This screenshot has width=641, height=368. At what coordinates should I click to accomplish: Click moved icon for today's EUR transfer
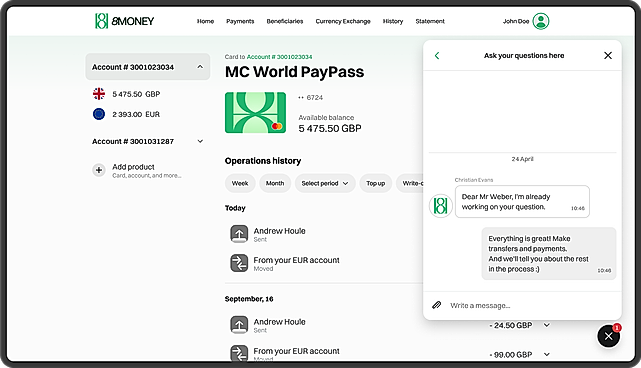click(239, 263)
